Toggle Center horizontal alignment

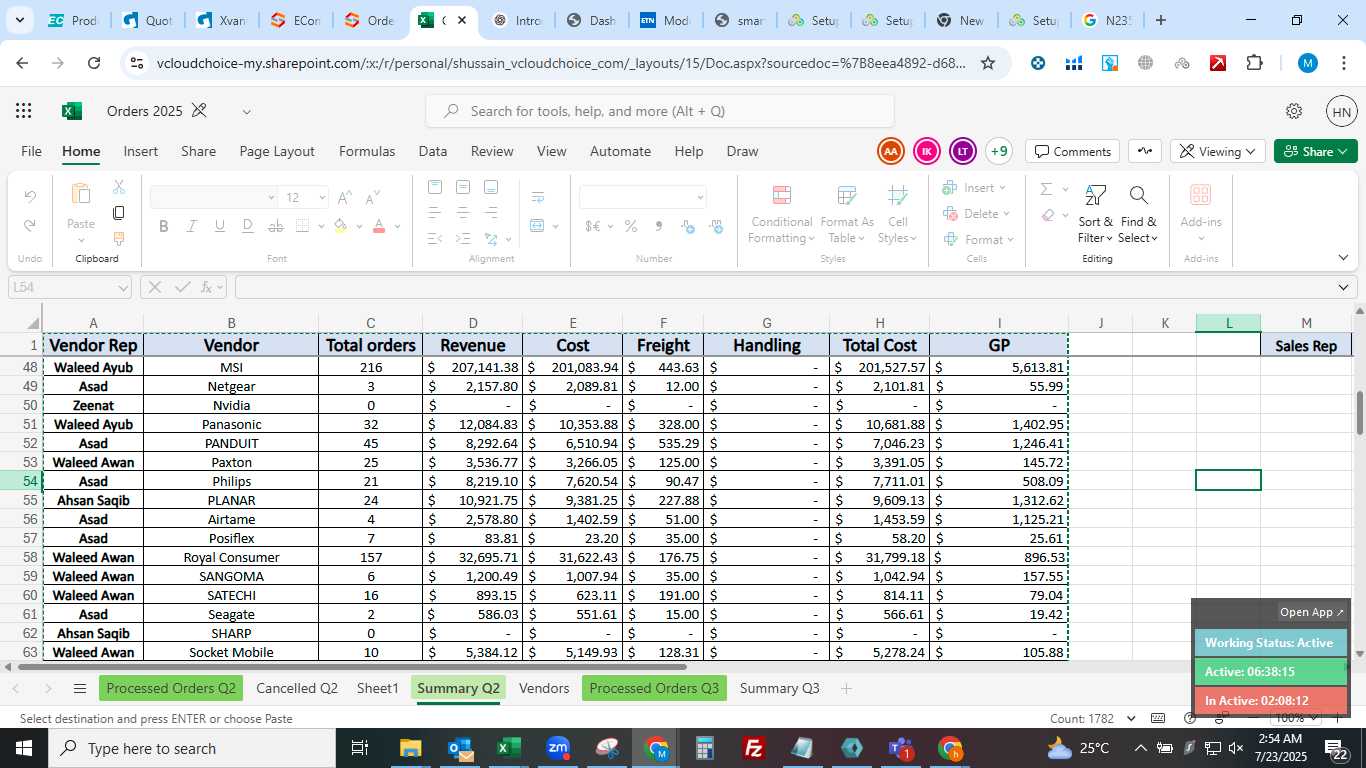click(x=462, y=213)
